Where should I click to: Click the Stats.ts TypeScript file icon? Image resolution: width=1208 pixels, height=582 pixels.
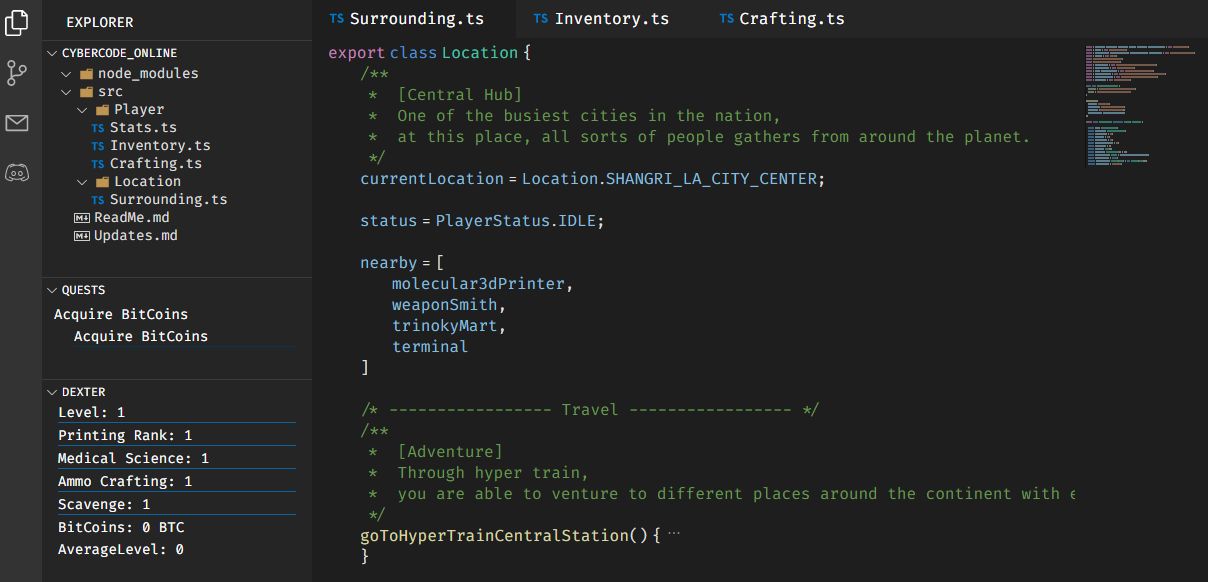click(x=98, y=128)
